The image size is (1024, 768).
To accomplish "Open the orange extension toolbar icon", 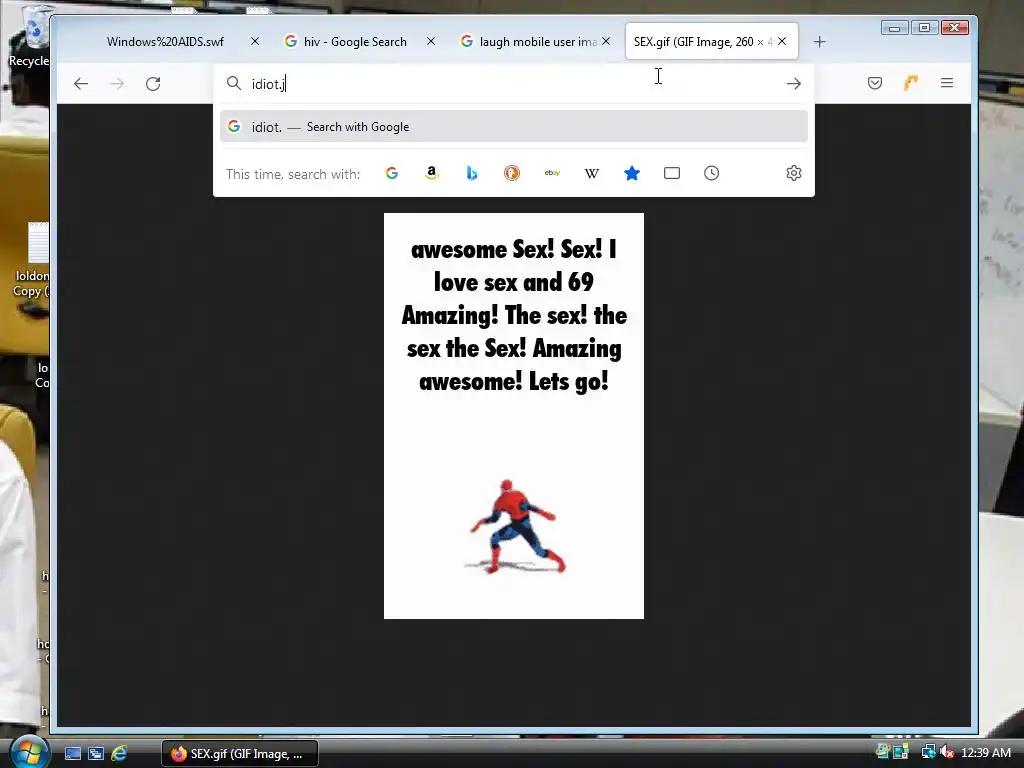I will tap(911, 83).
